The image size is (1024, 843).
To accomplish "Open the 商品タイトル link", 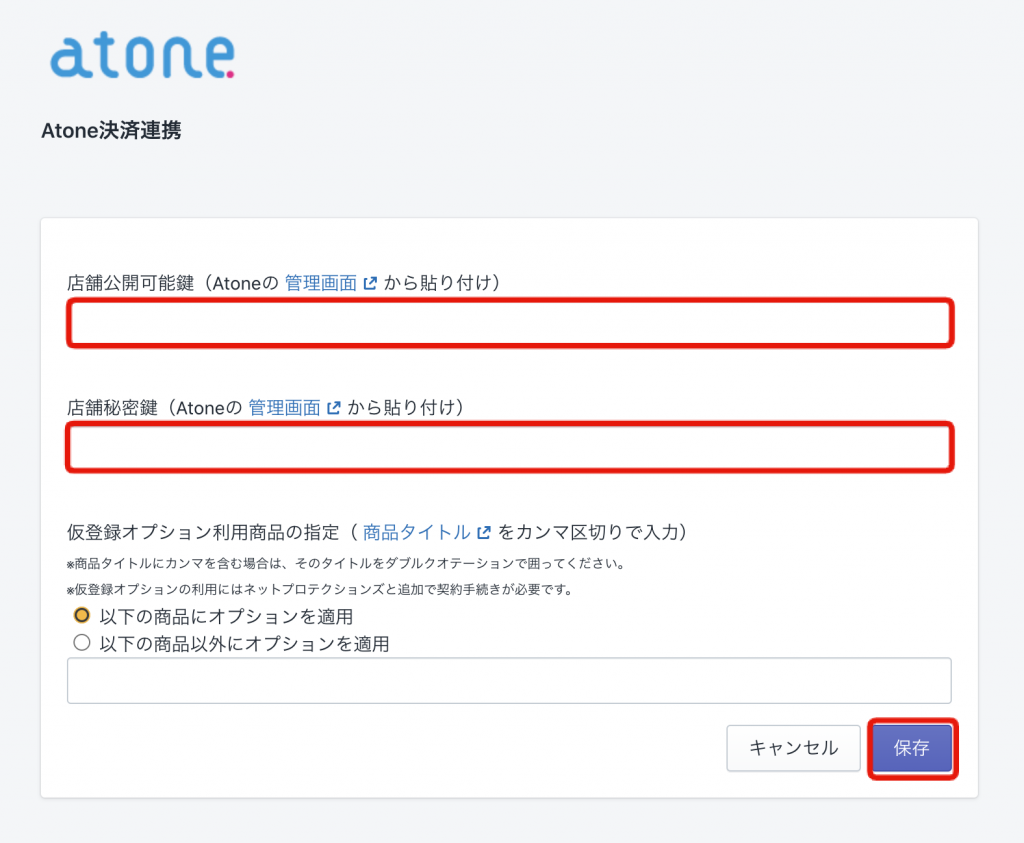I will click(417, 532).
